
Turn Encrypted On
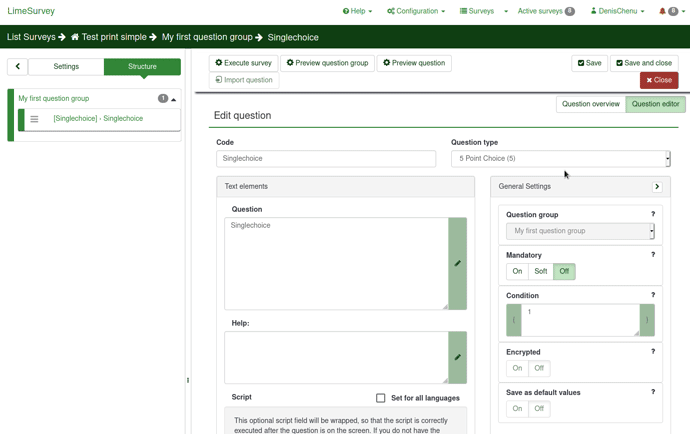[x=517, y=368]
